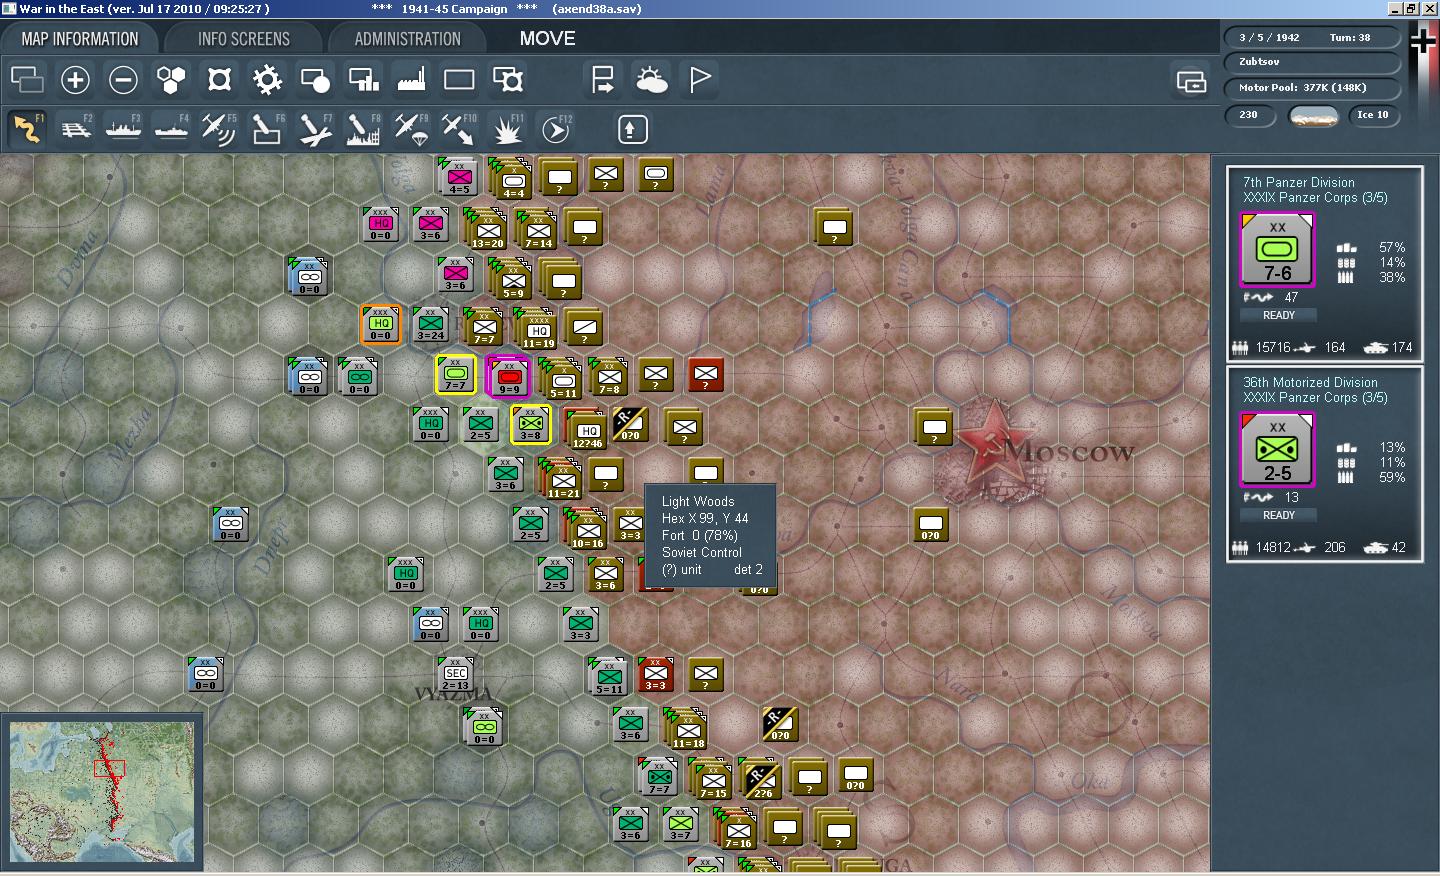This screenshot has height=876, width=1440.
Task: Select Air Recon mode (F5) icon
Action: click(219, 129)
